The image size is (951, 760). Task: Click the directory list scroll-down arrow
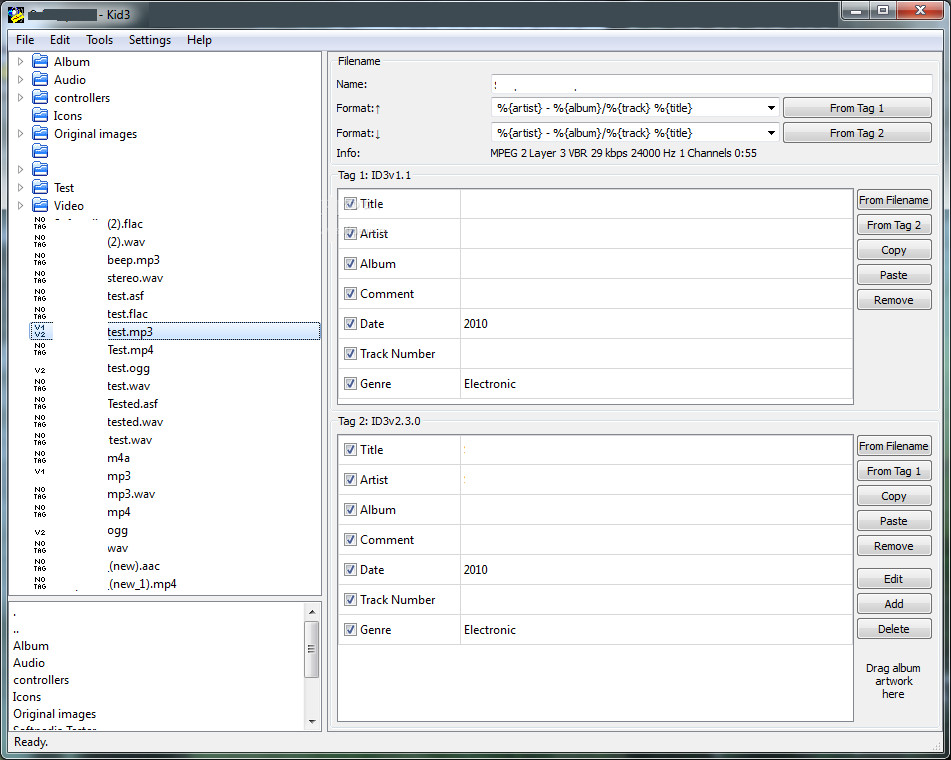pyautogui.click(x=312, y=722)
